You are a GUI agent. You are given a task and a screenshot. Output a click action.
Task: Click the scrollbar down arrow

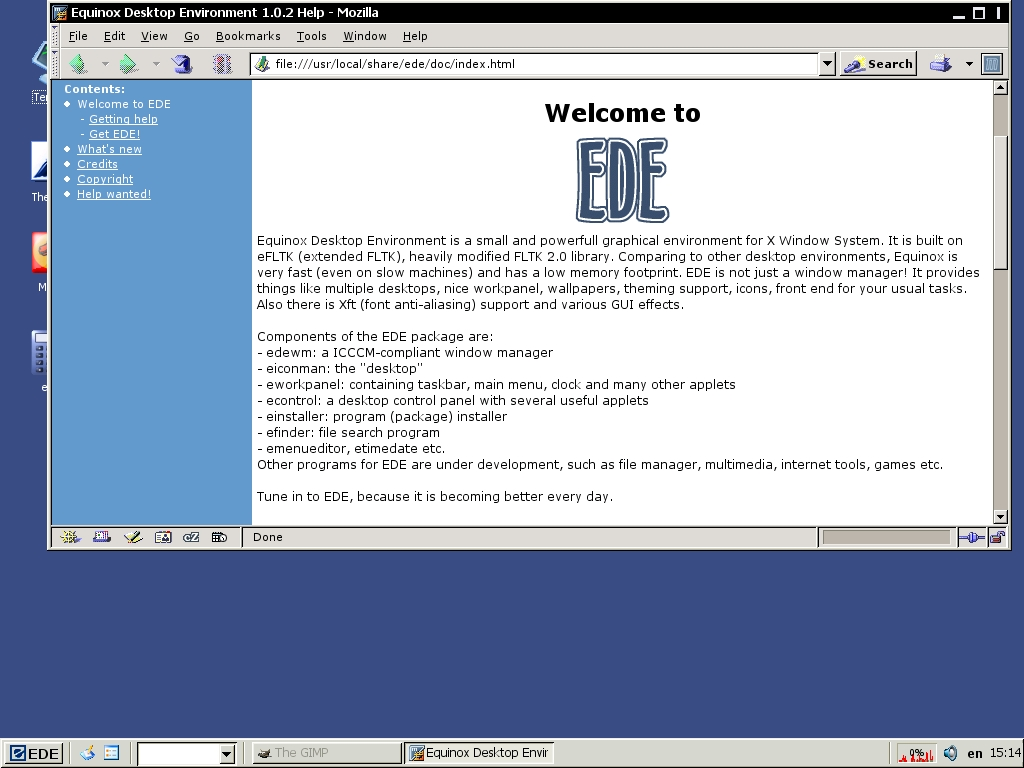1000,517
